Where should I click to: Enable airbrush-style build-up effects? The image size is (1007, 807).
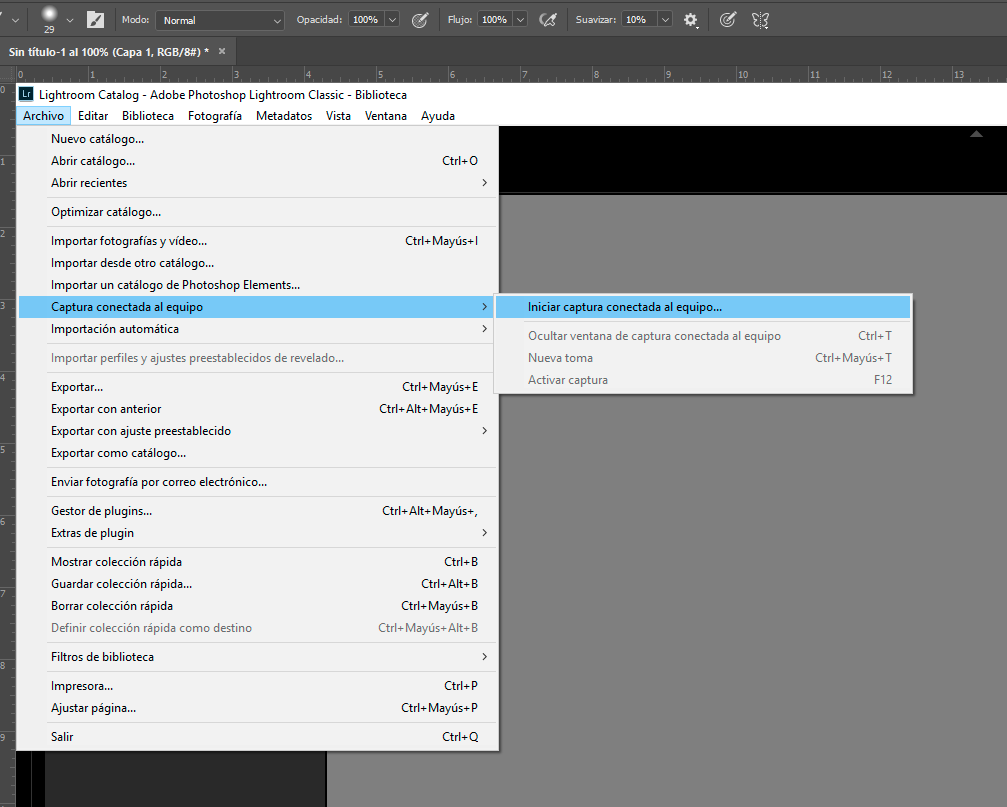pos(548,20)
